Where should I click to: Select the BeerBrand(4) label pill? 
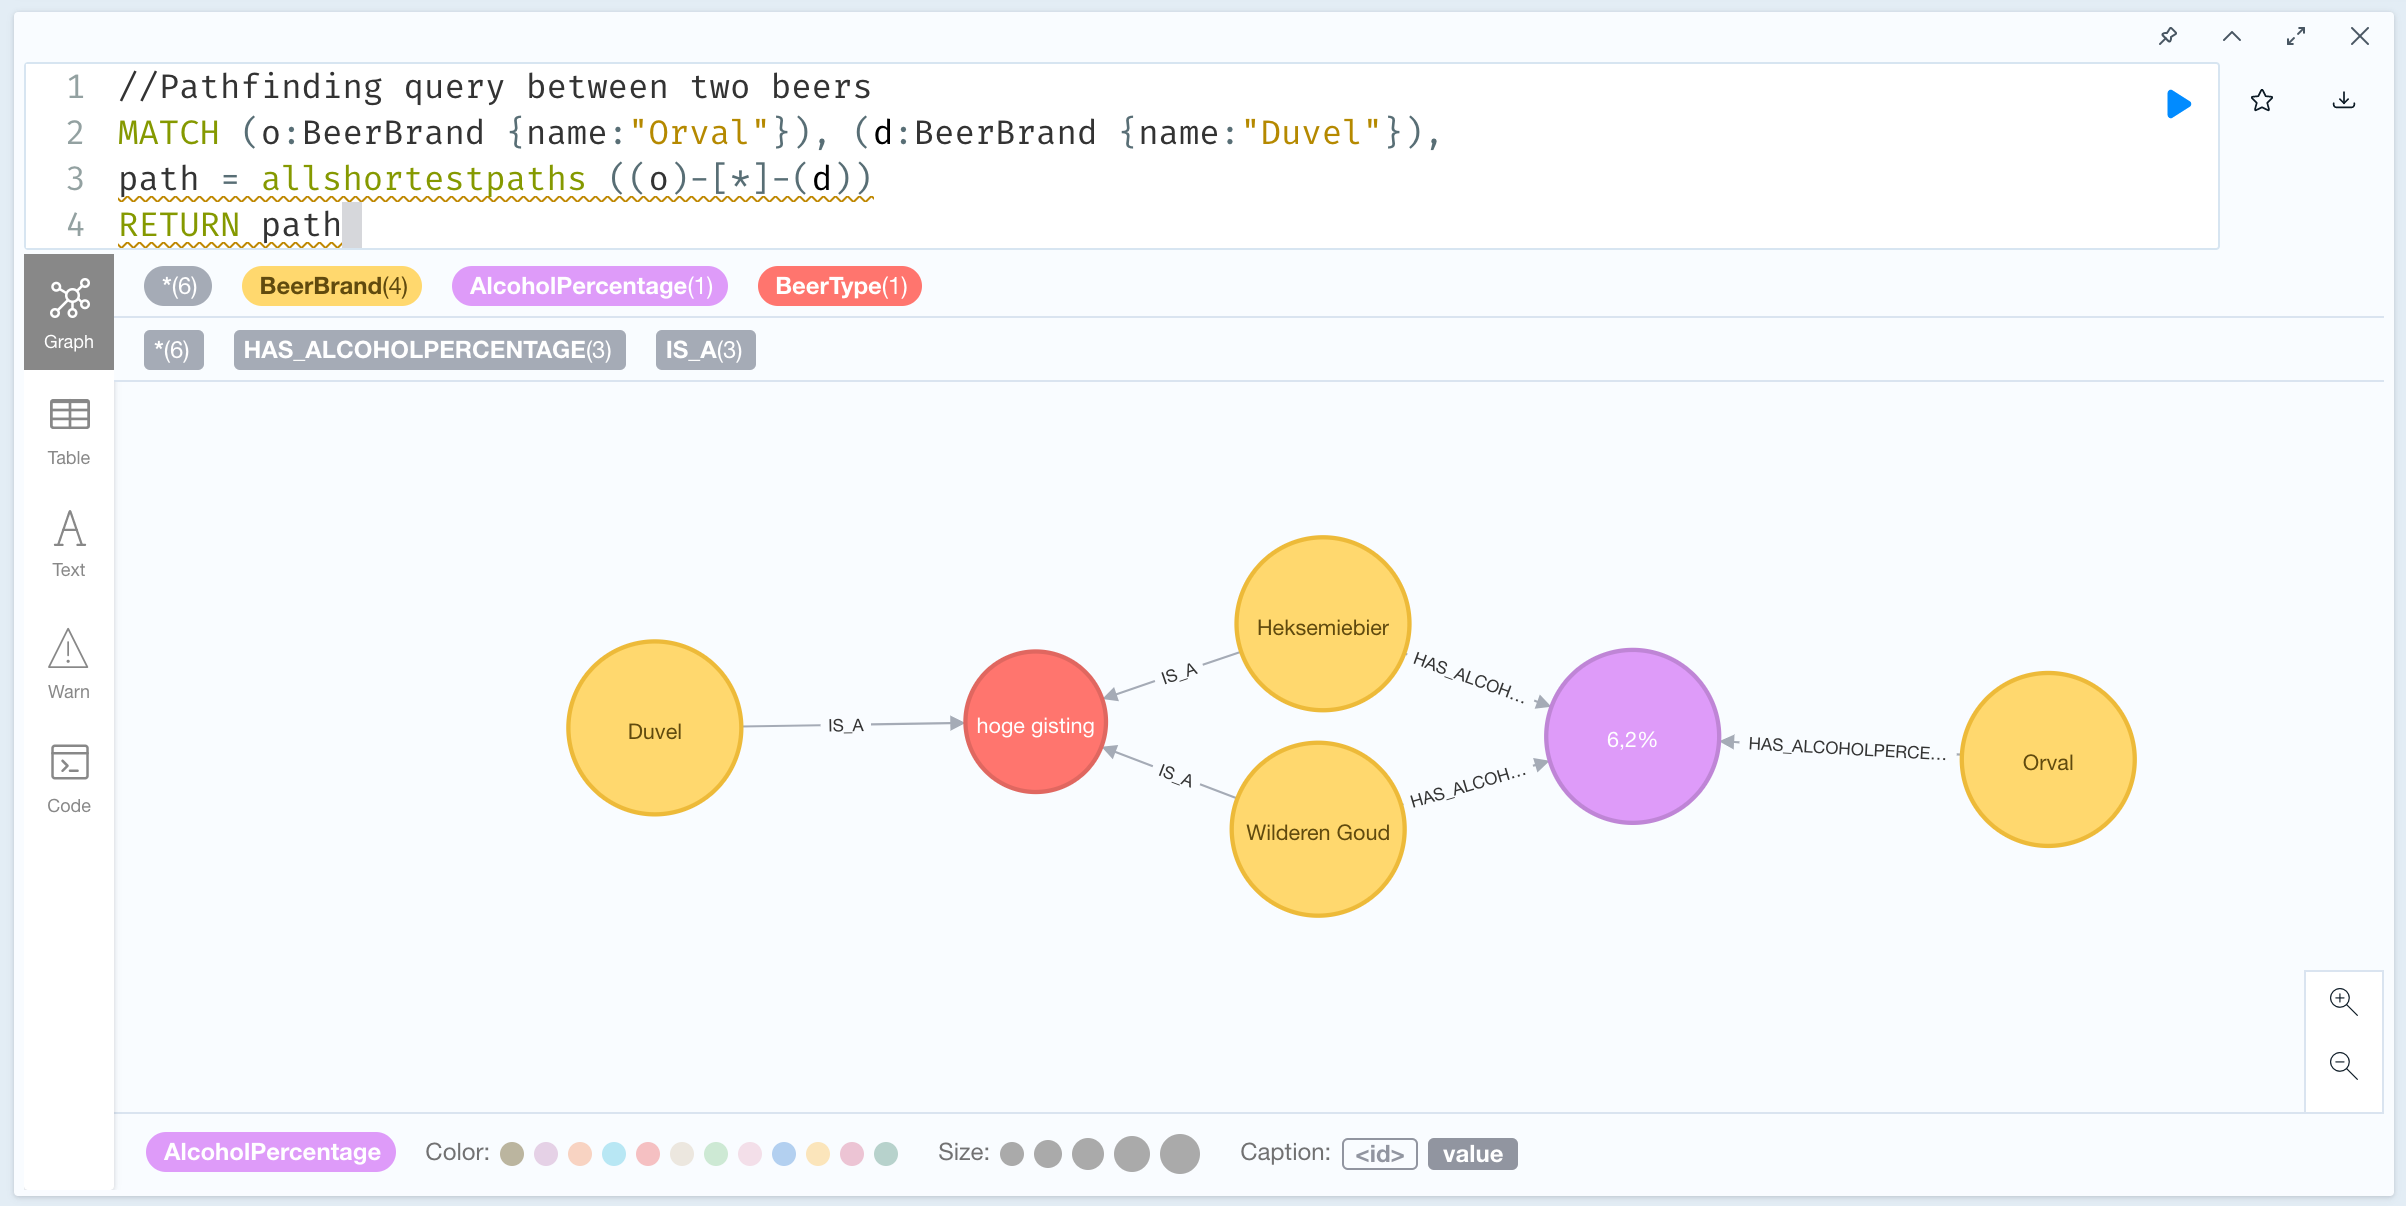click(333, 286)
